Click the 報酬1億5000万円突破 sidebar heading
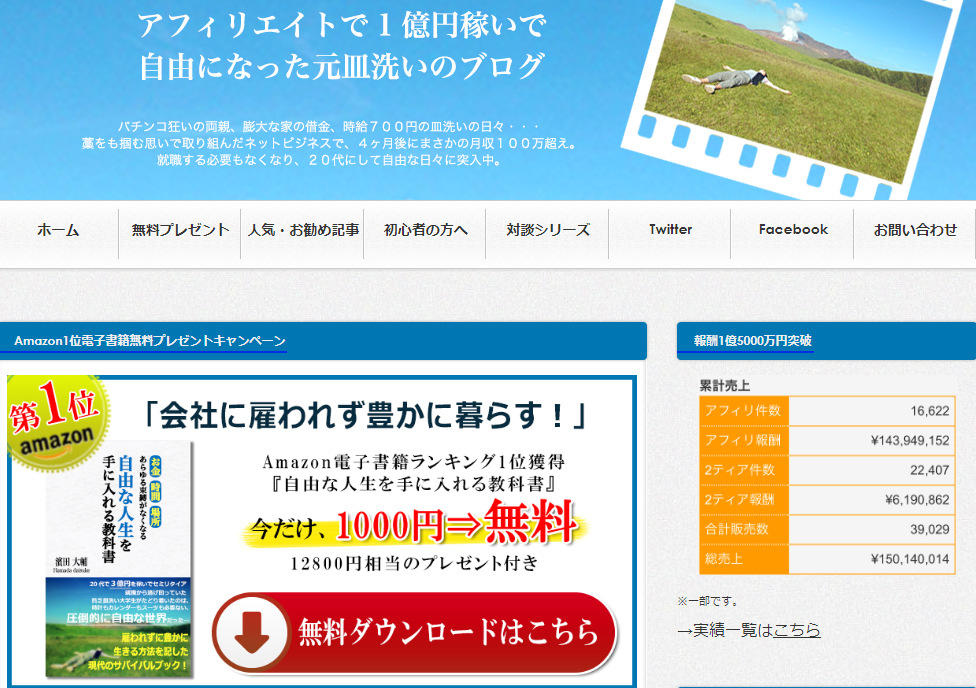976x688 pixels. pyautogui.click(x=753, y=341)
